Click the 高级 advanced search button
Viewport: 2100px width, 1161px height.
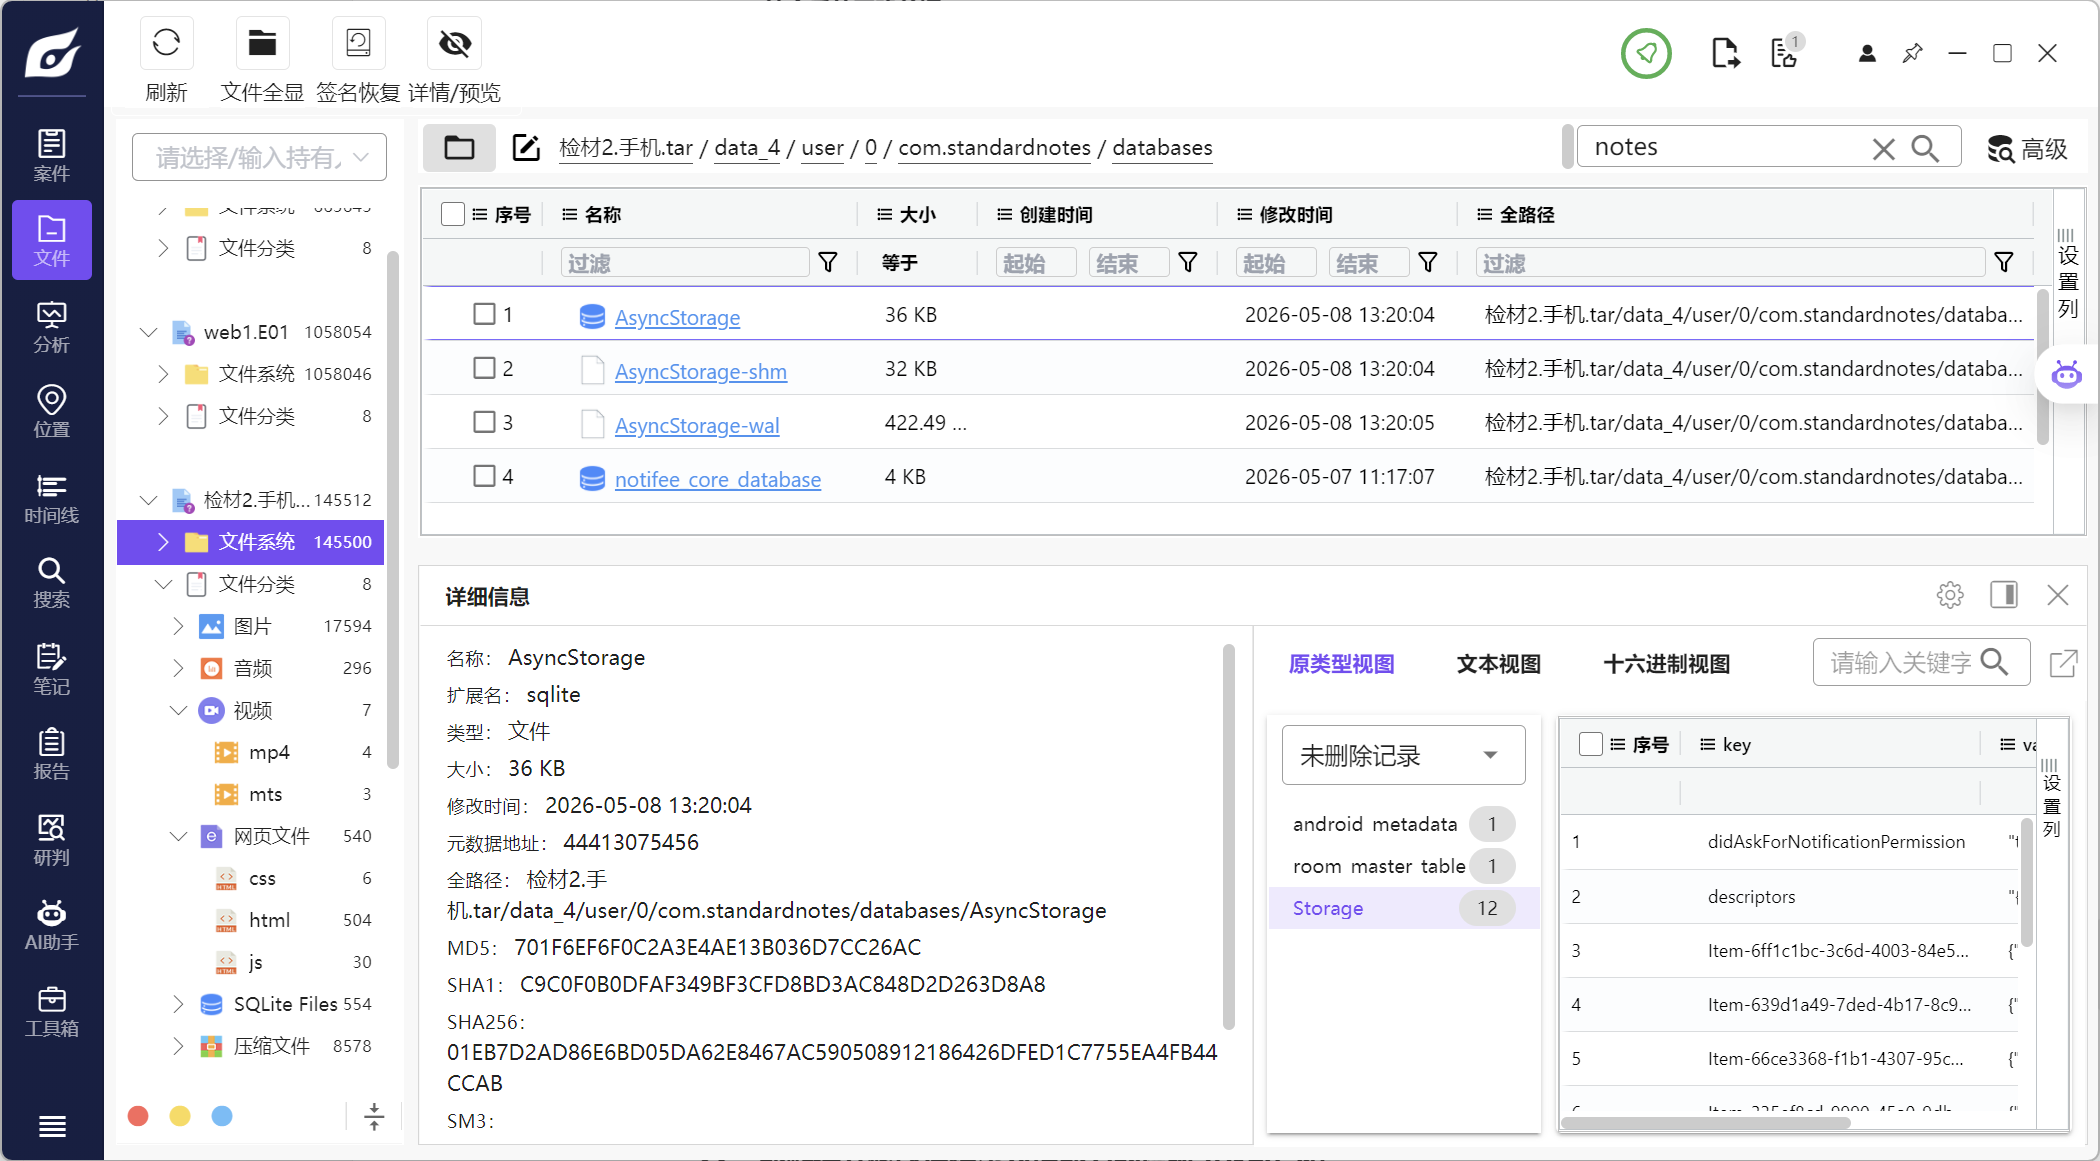(x=2027, y=149)
